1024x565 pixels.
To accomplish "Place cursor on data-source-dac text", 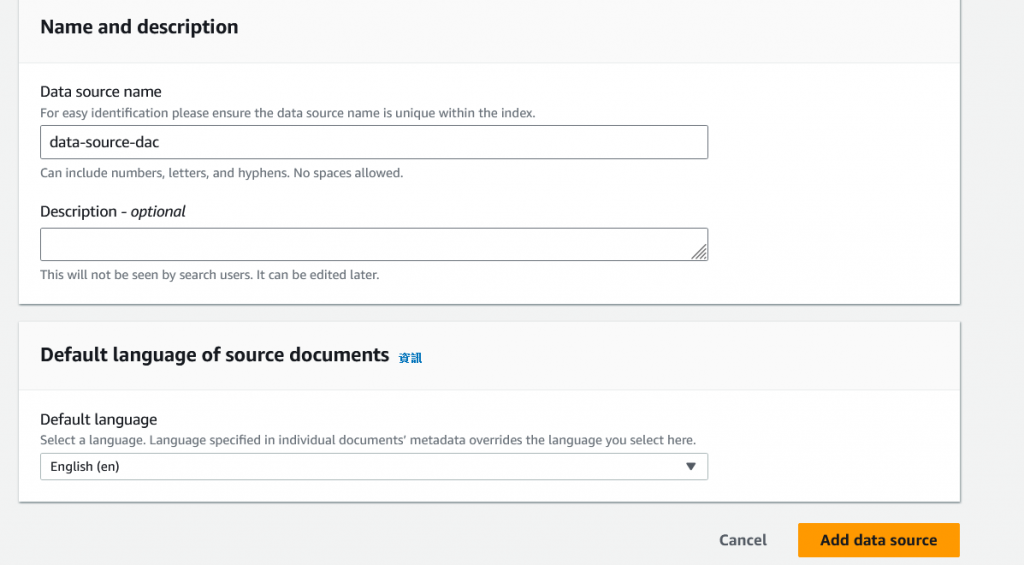I will 104,142.
